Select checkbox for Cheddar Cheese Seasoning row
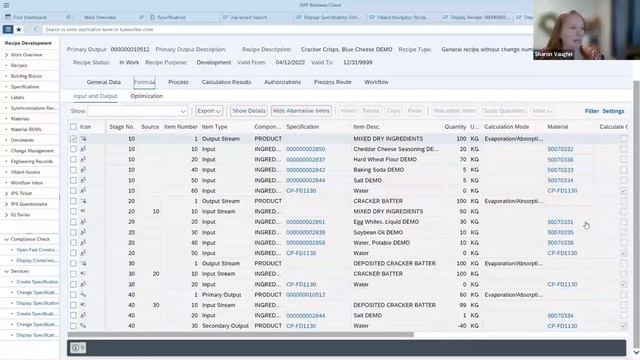 pyautogui.click(x=73, y=149)
